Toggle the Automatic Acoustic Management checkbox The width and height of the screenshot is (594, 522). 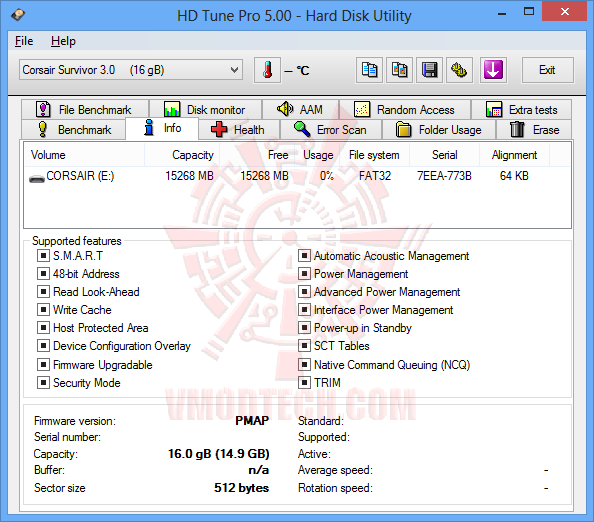pos(304,256)
